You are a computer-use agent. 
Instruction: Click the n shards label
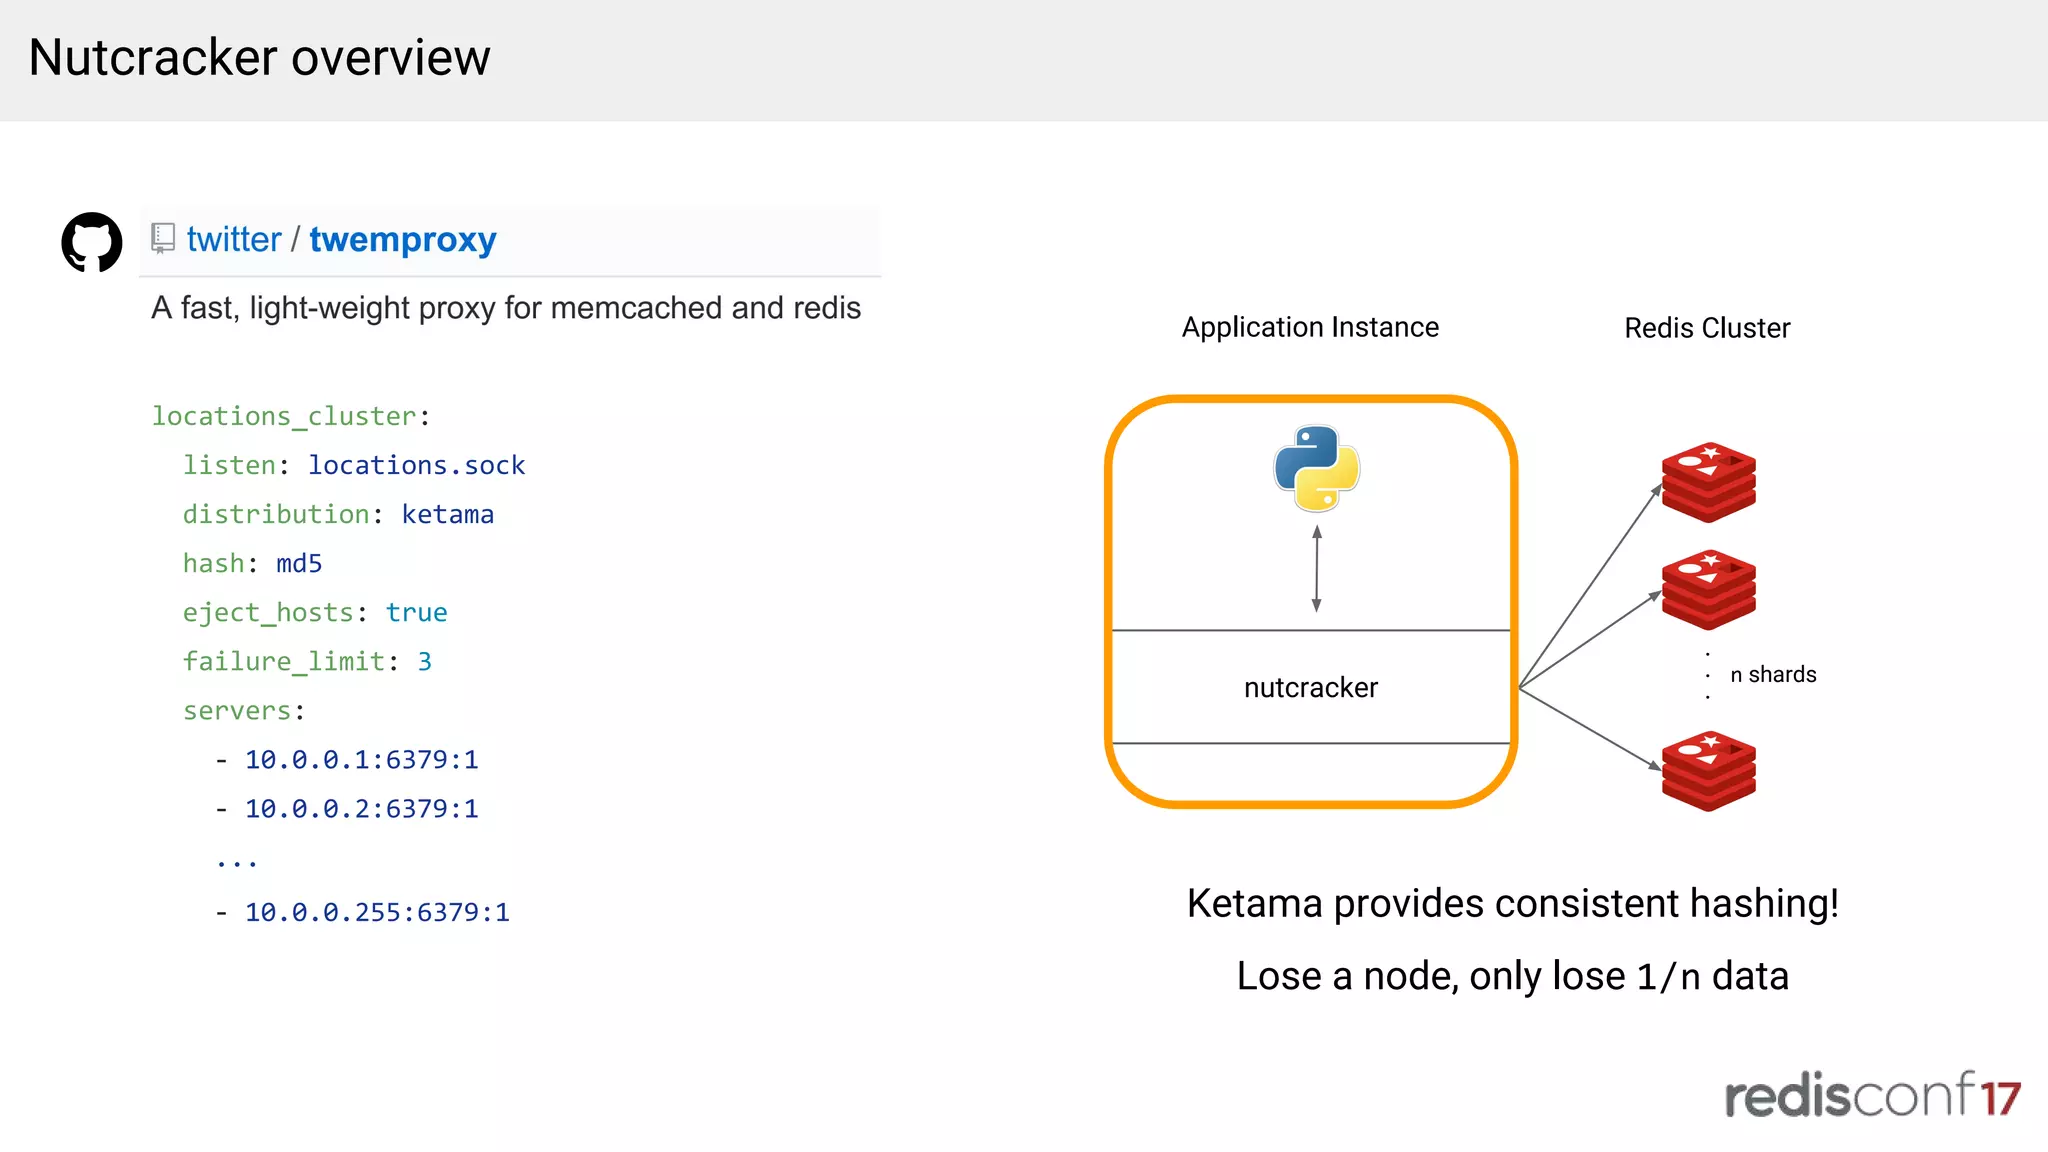(1773, 675)
